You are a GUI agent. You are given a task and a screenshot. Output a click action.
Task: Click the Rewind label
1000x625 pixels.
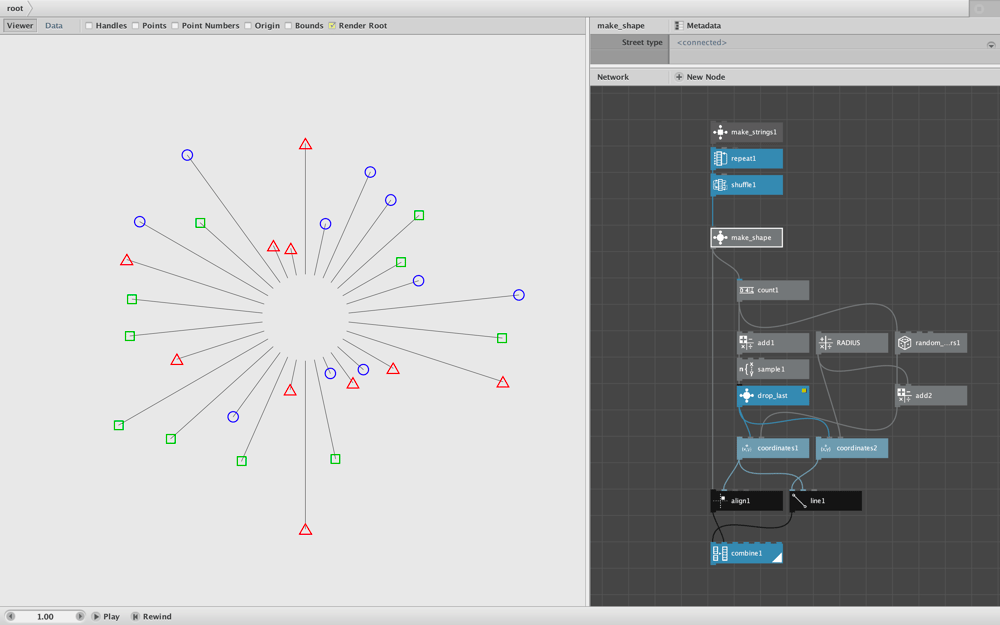pos(157,616)
